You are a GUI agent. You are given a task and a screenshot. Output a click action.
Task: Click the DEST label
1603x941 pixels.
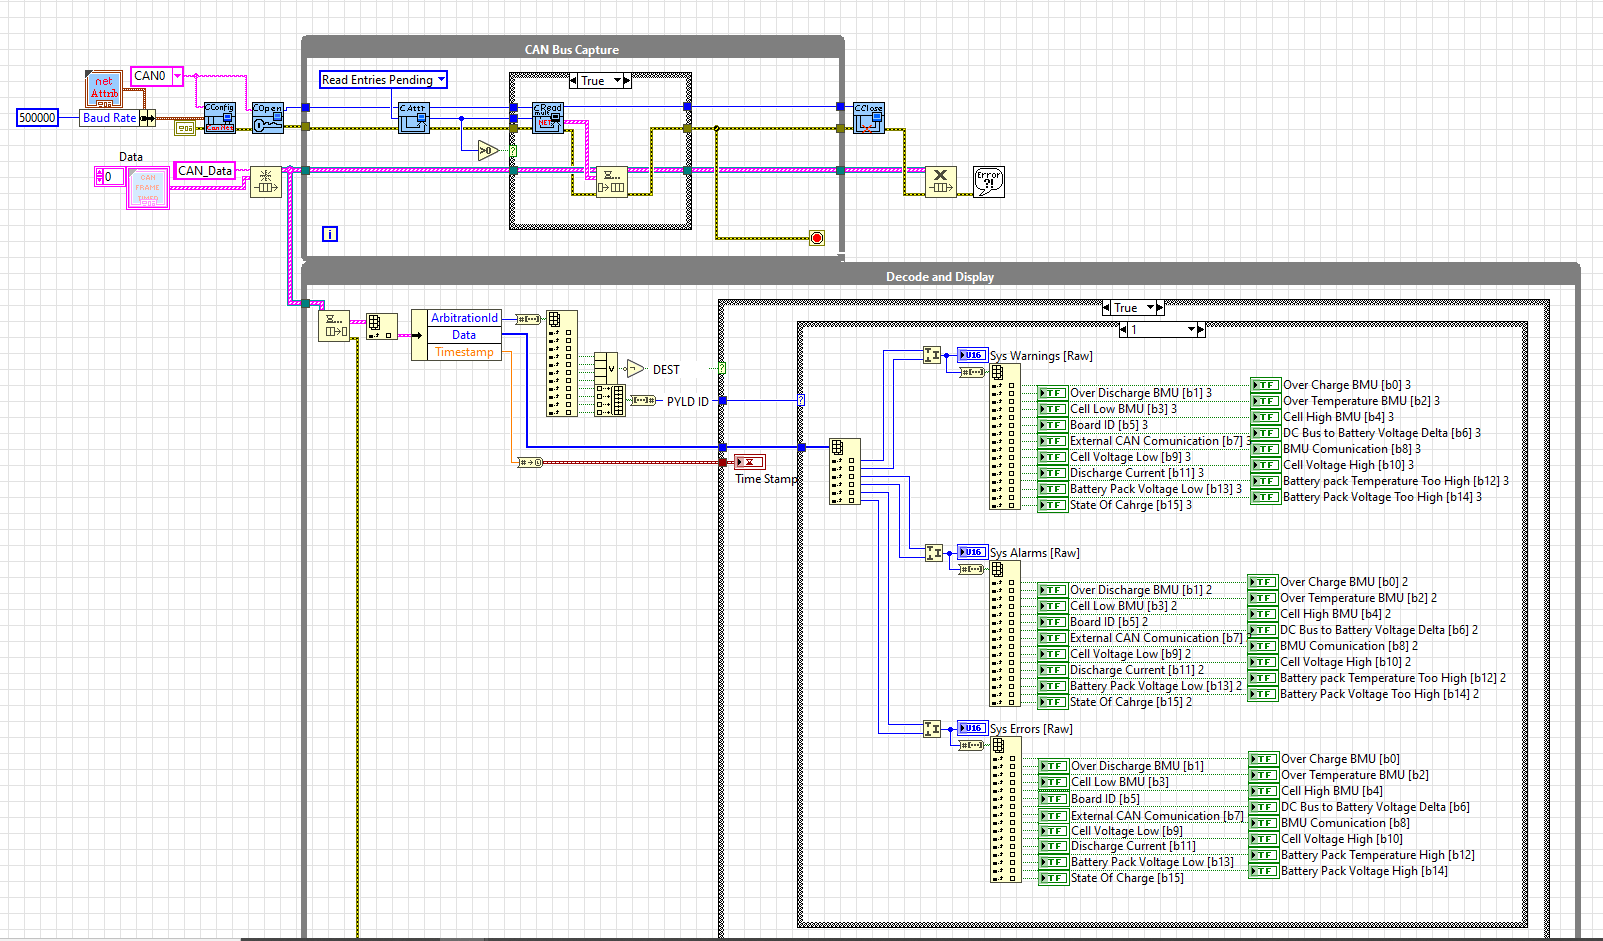pos(666,370)
